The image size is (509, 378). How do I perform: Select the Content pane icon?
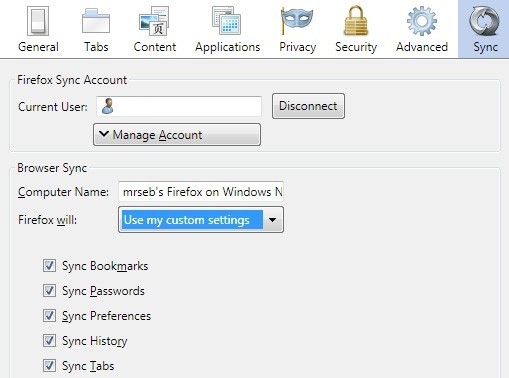click(154, 21)
